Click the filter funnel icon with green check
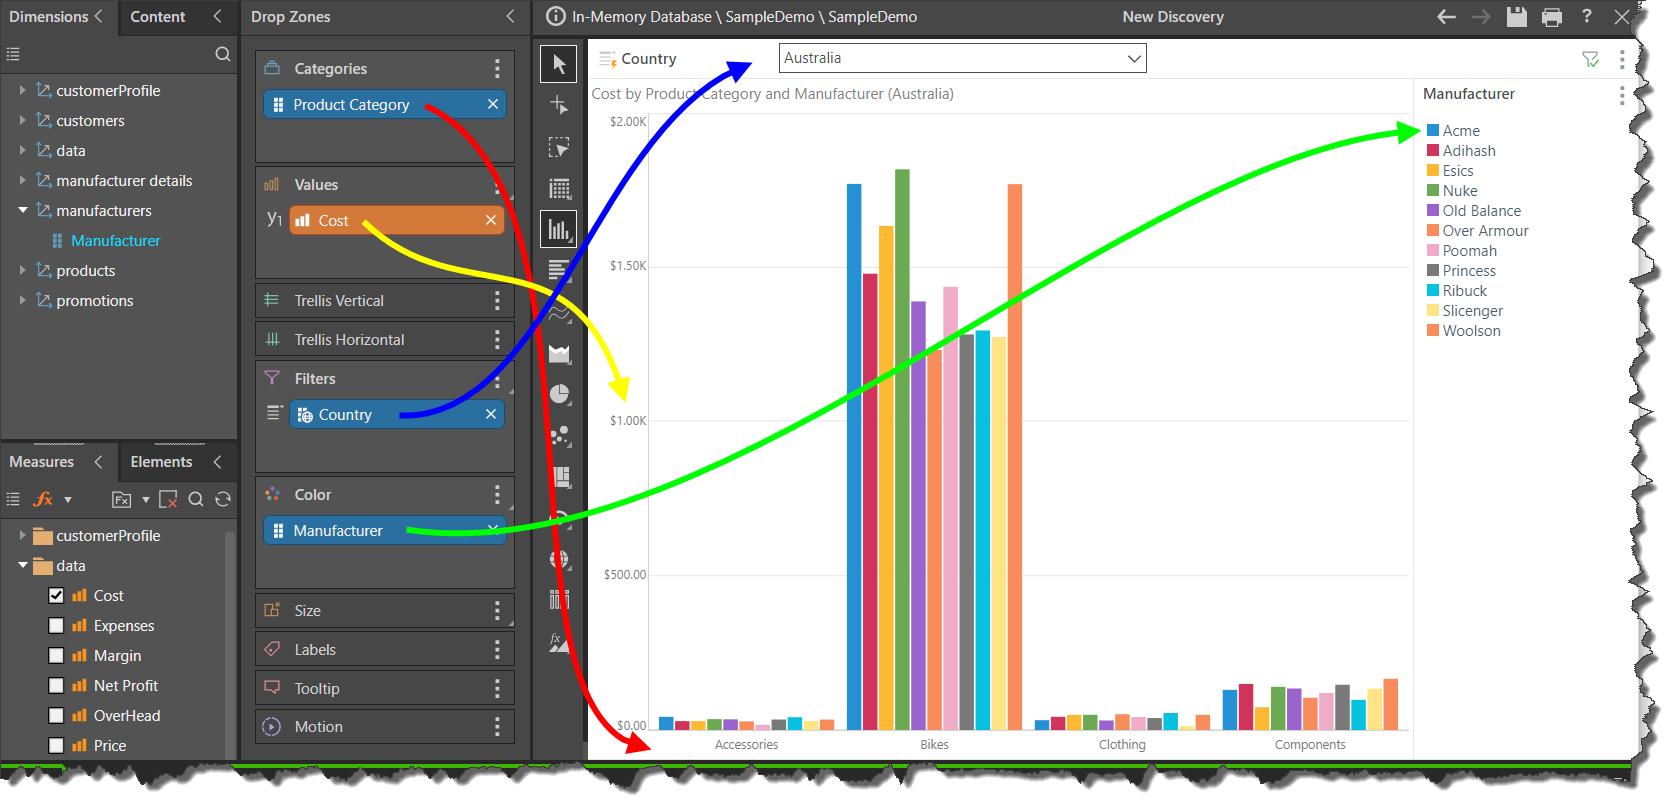Image resolution: width=1676 pixels, height=807 pixels. (1590, 60)
